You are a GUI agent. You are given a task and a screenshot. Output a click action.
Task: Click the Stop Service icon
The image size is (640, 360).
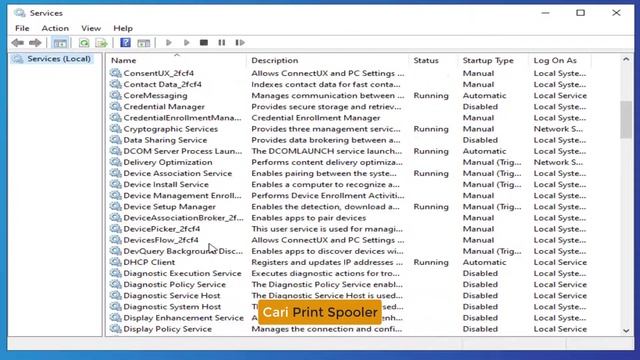coord(204,42)
